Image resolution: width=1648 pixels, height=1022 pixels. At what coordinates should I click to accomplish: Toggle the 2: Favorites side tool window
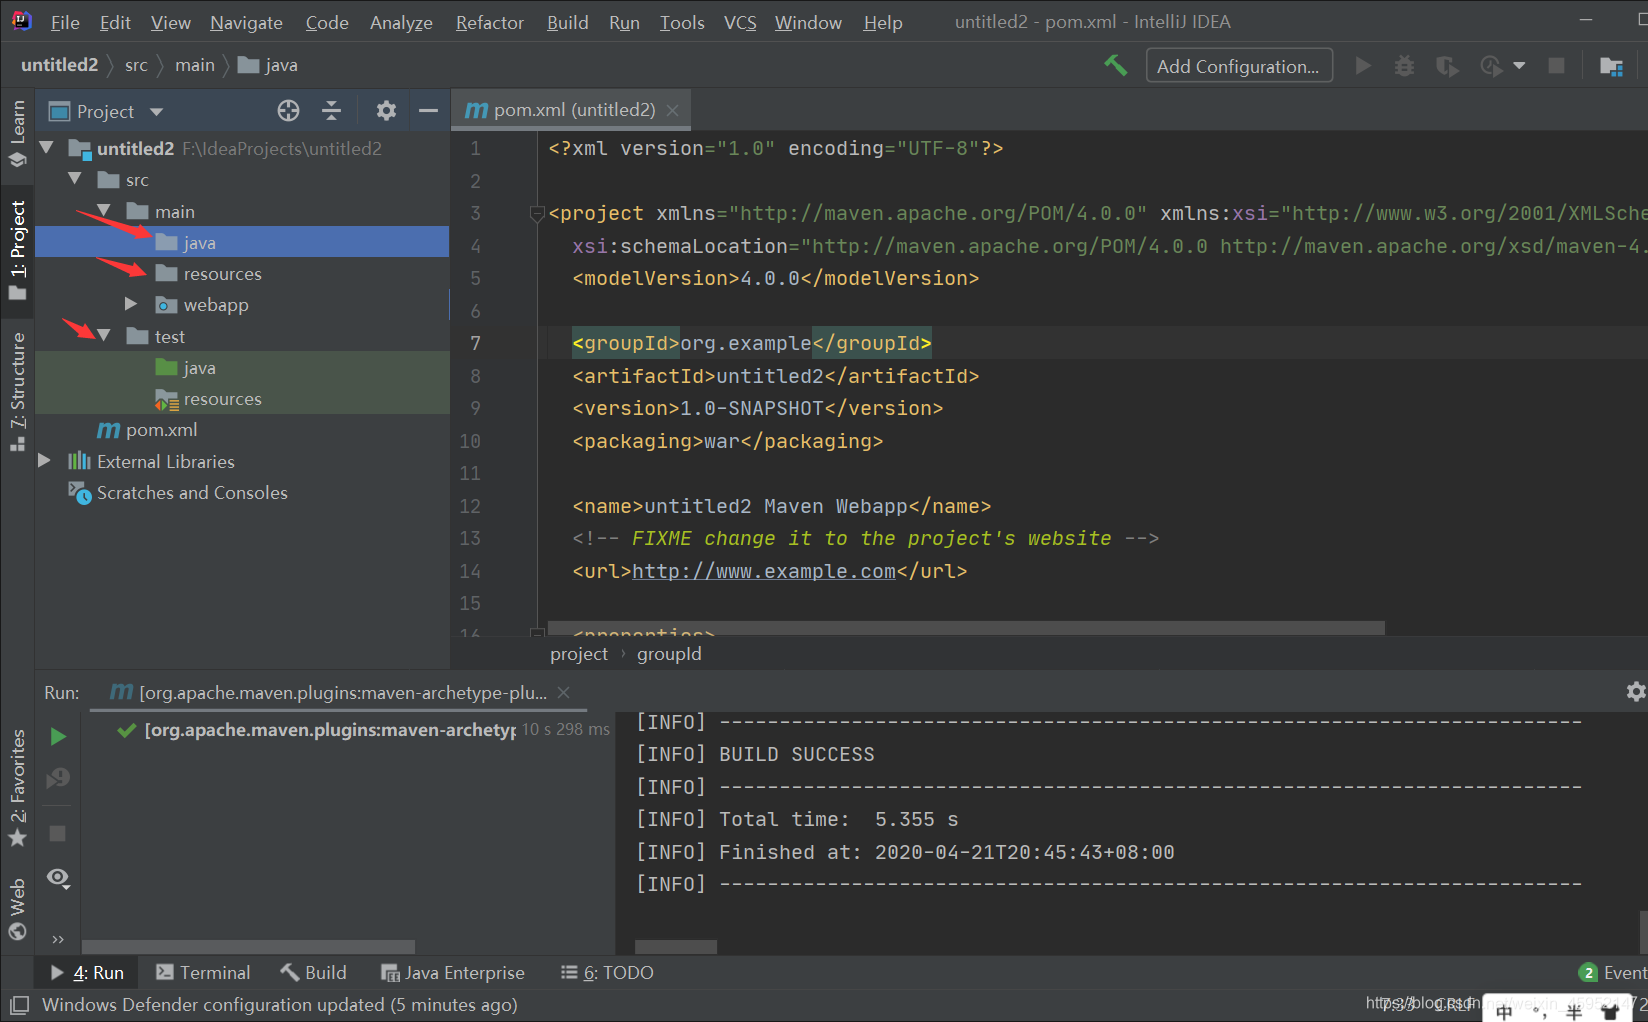pyautogui.click(x=17, y=788)
